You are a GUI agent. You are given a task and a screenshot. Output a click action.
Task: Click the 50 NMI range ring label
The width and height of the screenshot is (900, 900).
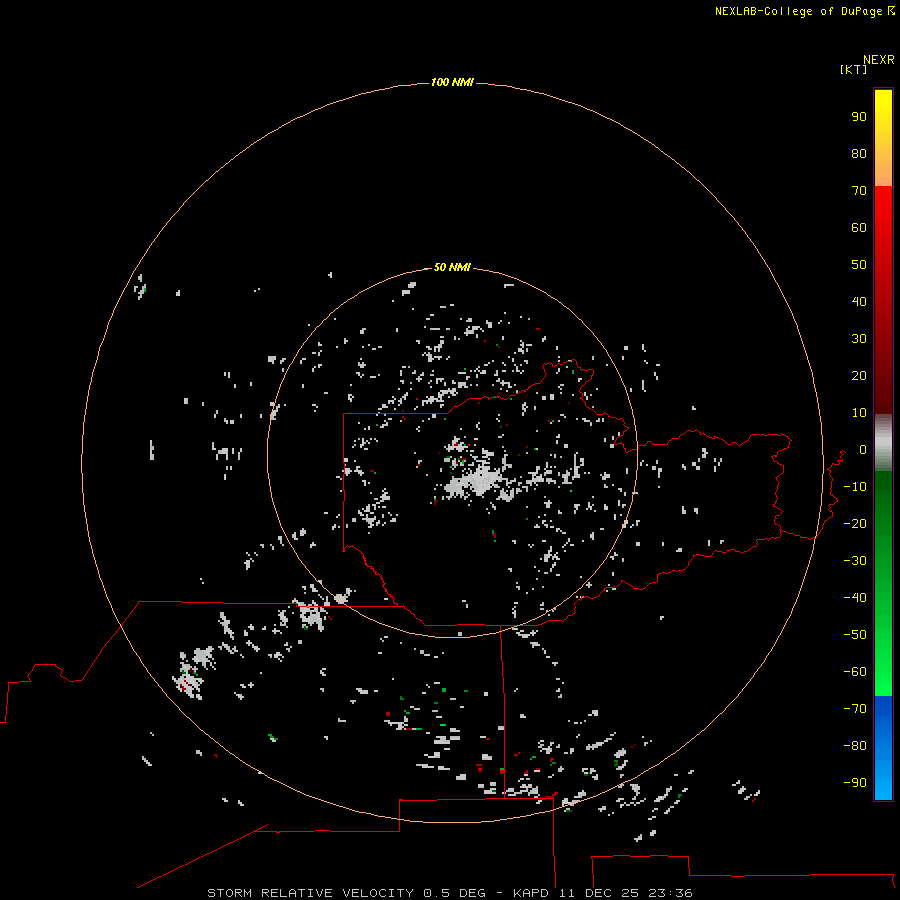[452, 267]
